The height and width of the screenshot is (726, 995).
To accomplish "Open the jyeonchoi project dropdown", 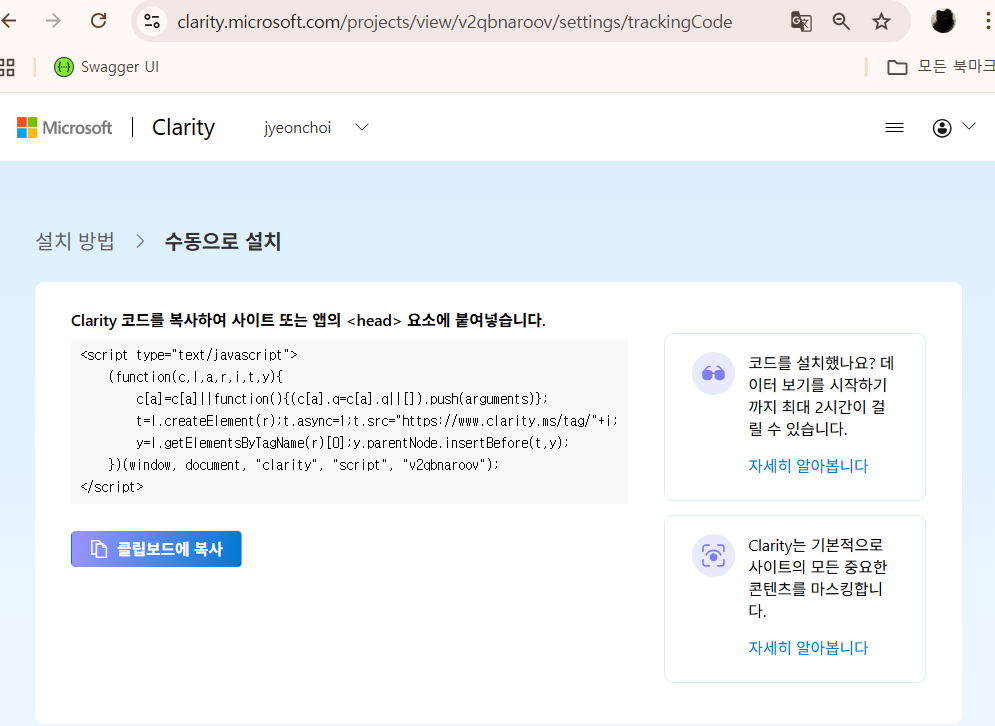I will pos(316,128).
